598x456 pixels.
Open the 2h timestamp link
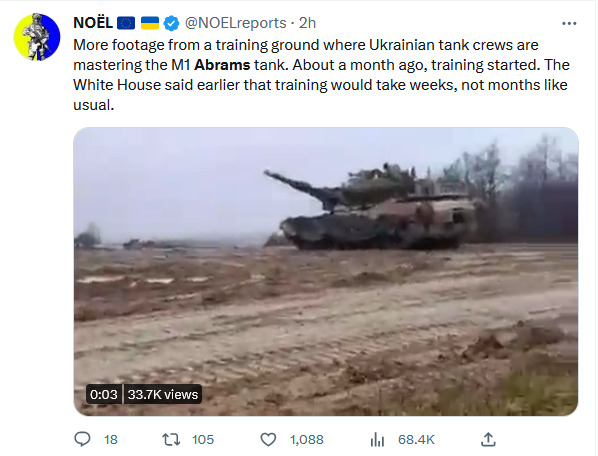click(x=307, y=23)
